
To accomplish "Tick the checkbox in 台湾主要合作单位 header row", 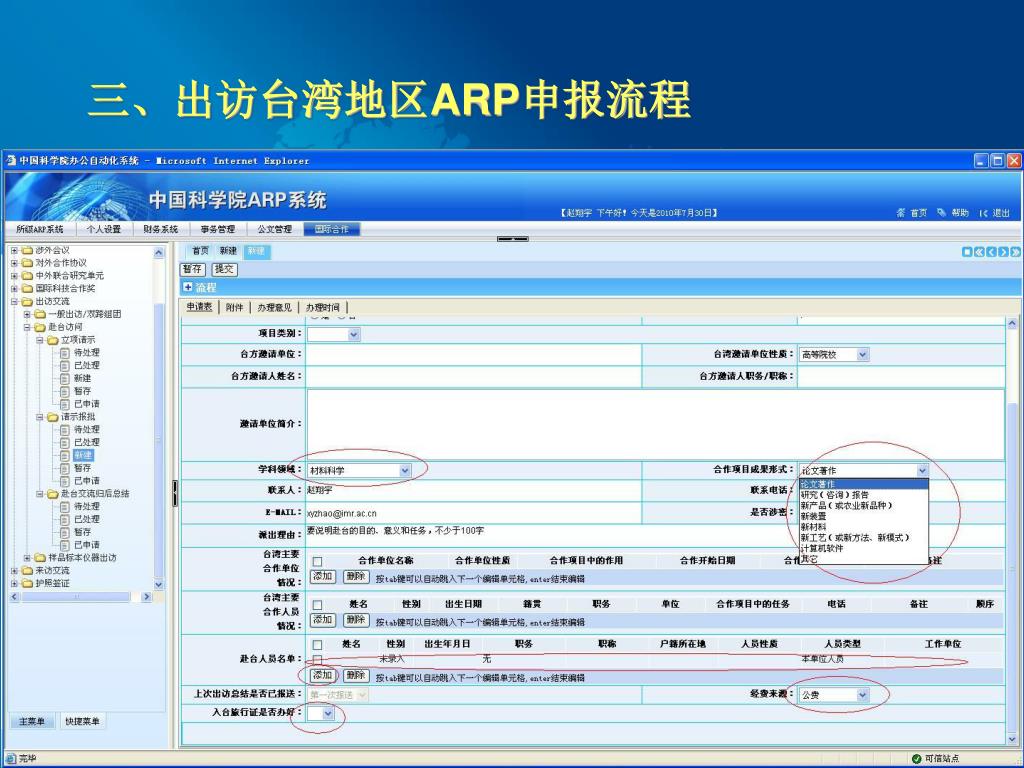I will pos(317,561).
